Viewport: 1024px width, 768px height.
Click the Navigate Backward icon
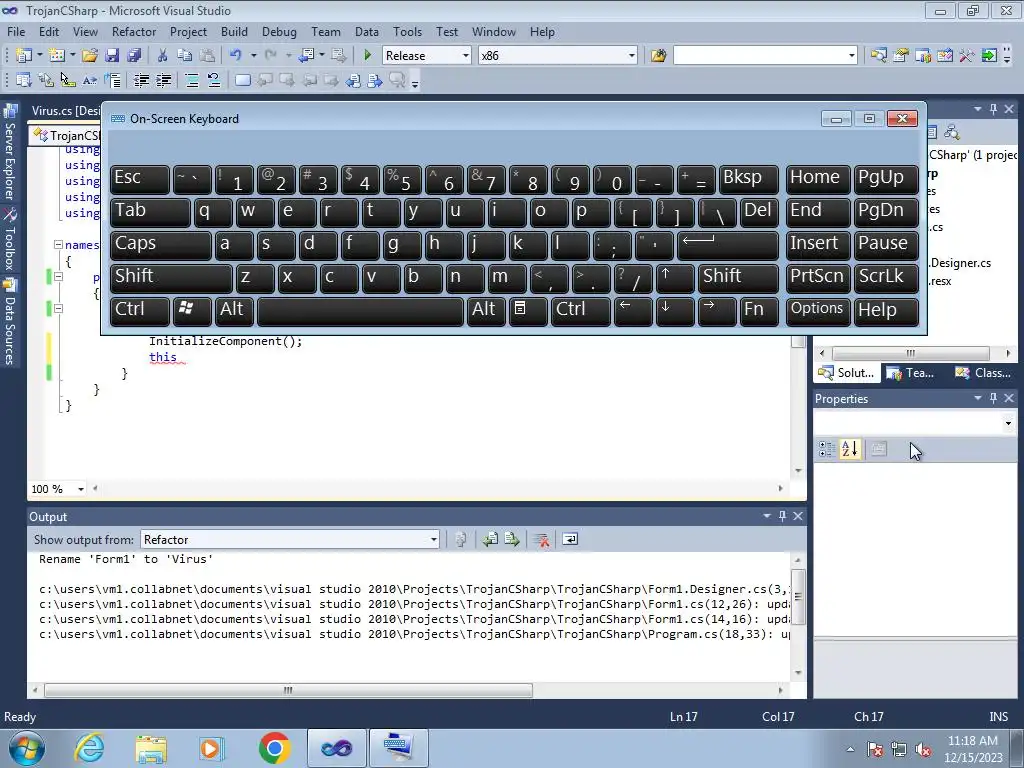click(306, 56)
